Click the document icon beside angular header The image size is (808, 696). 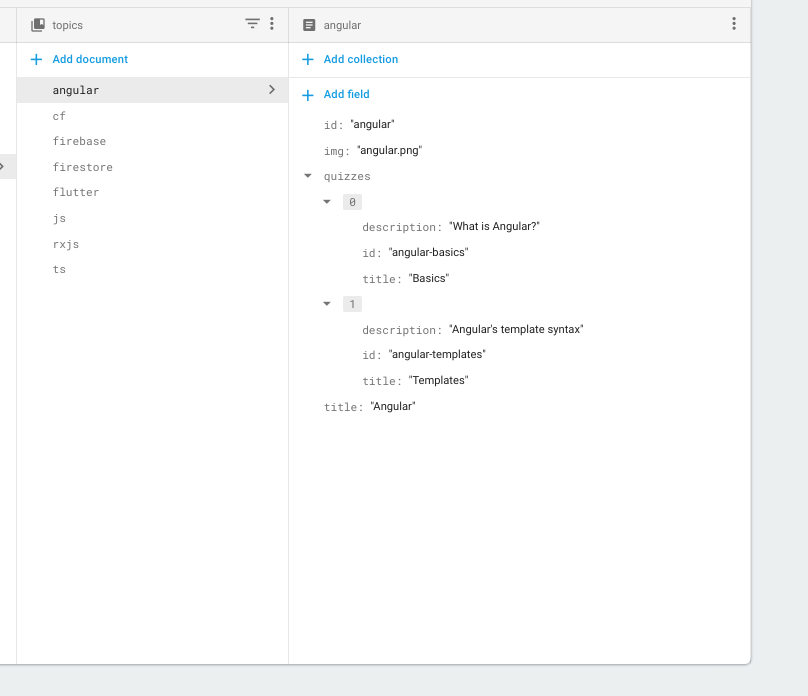point(309,24)
